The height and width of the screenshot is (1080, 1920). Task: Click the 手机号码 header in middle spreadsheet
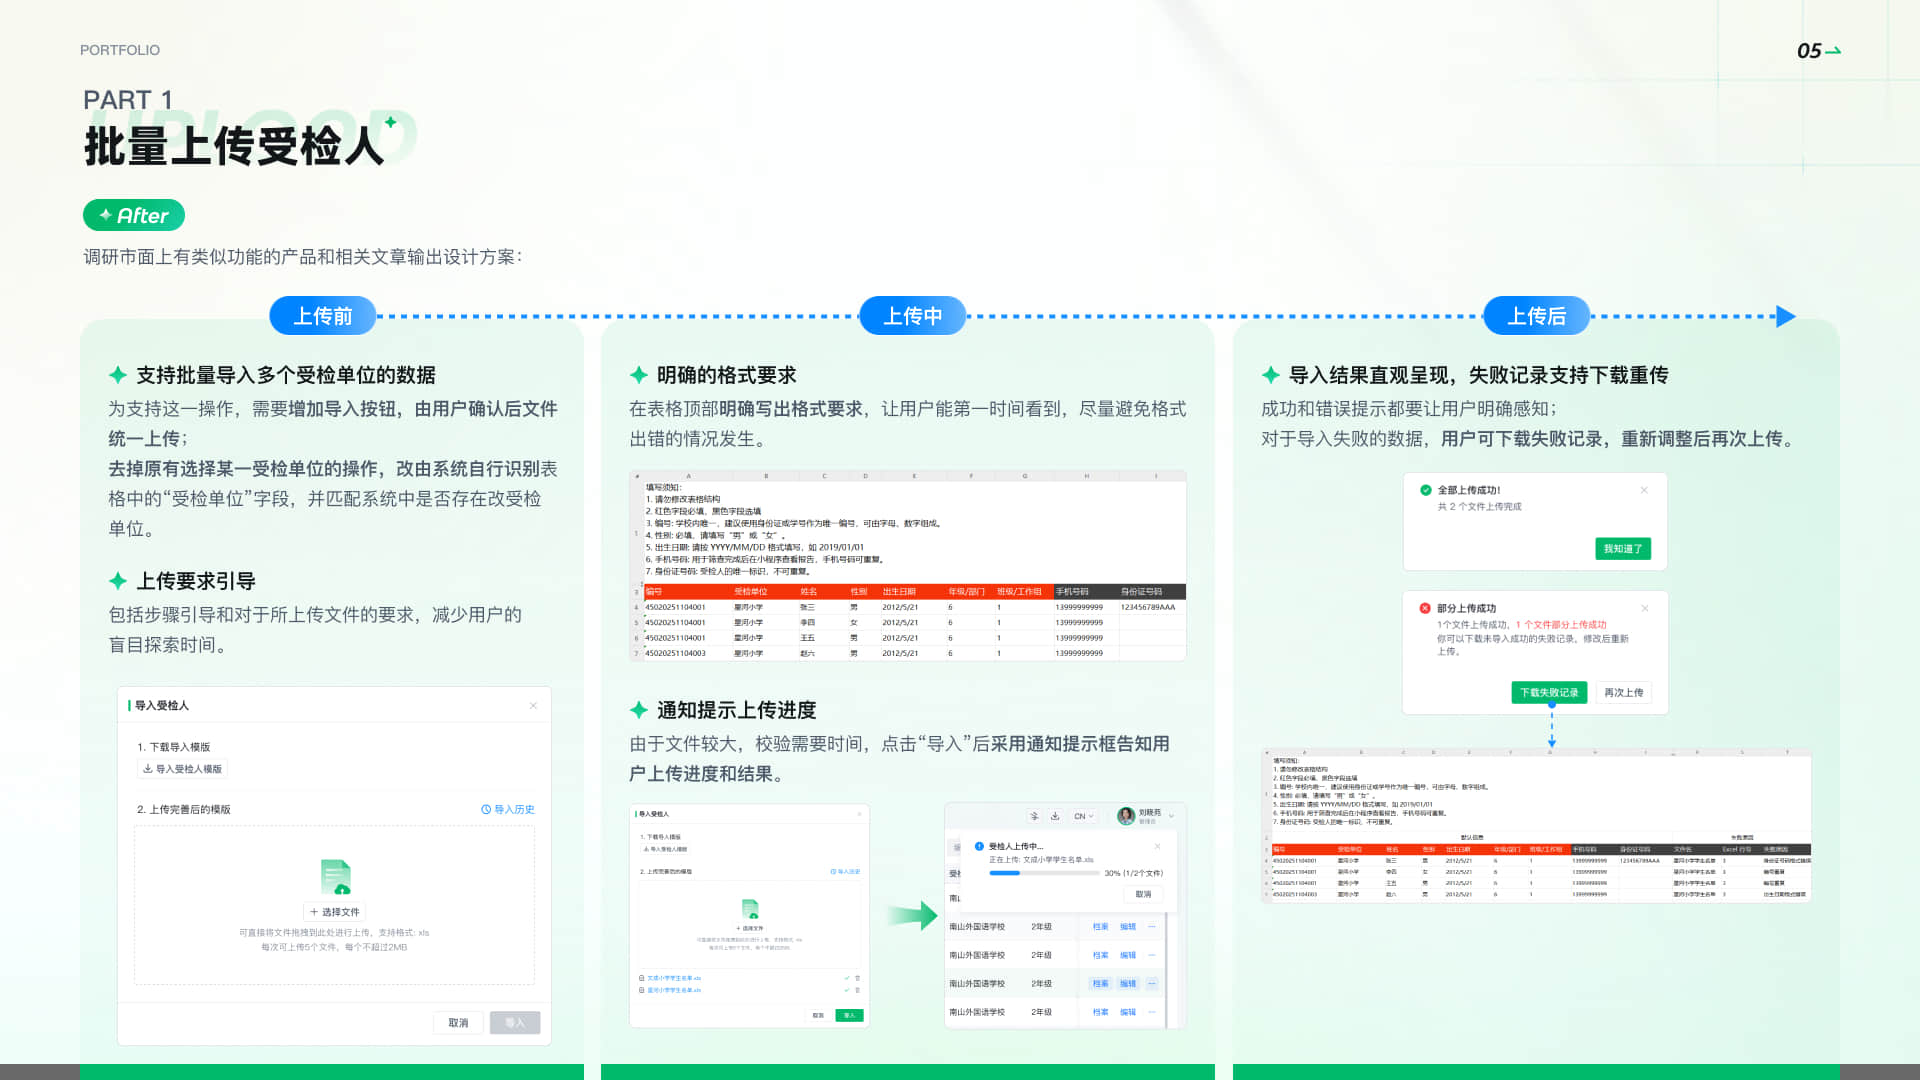tap(1072, 591)
